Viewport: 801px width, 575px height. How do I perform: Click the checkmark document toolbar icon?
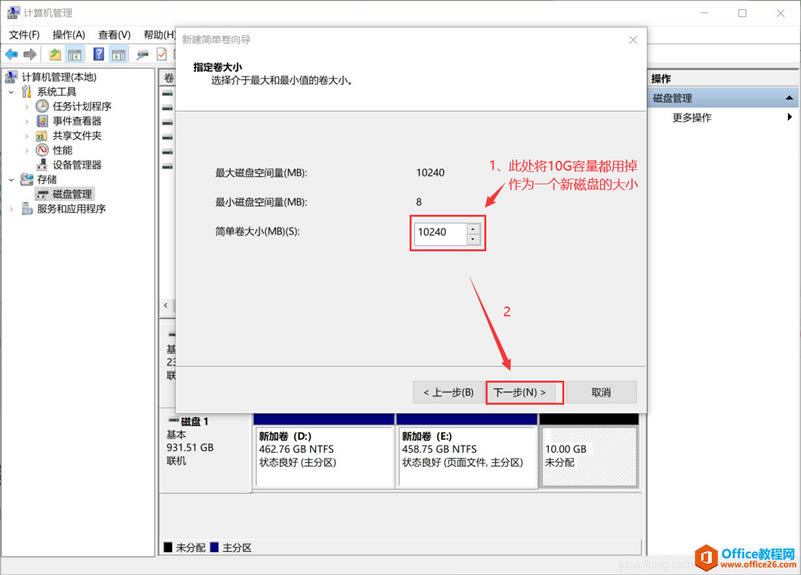pyautogui.click(x=162, y=54)
